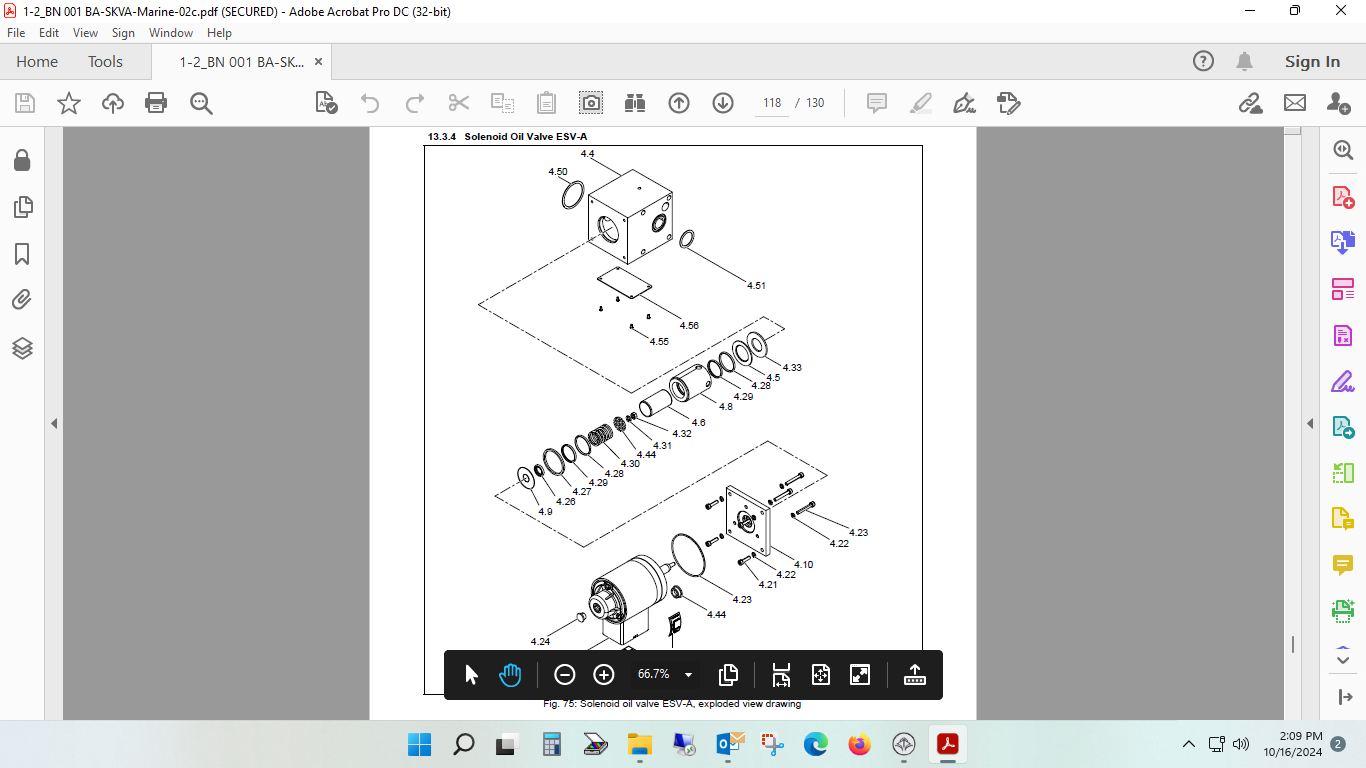Expand the left navigation pane arrow
The height and width of the screenshot is (768, 1366).
pyautogui.click(x=54, y=424)
